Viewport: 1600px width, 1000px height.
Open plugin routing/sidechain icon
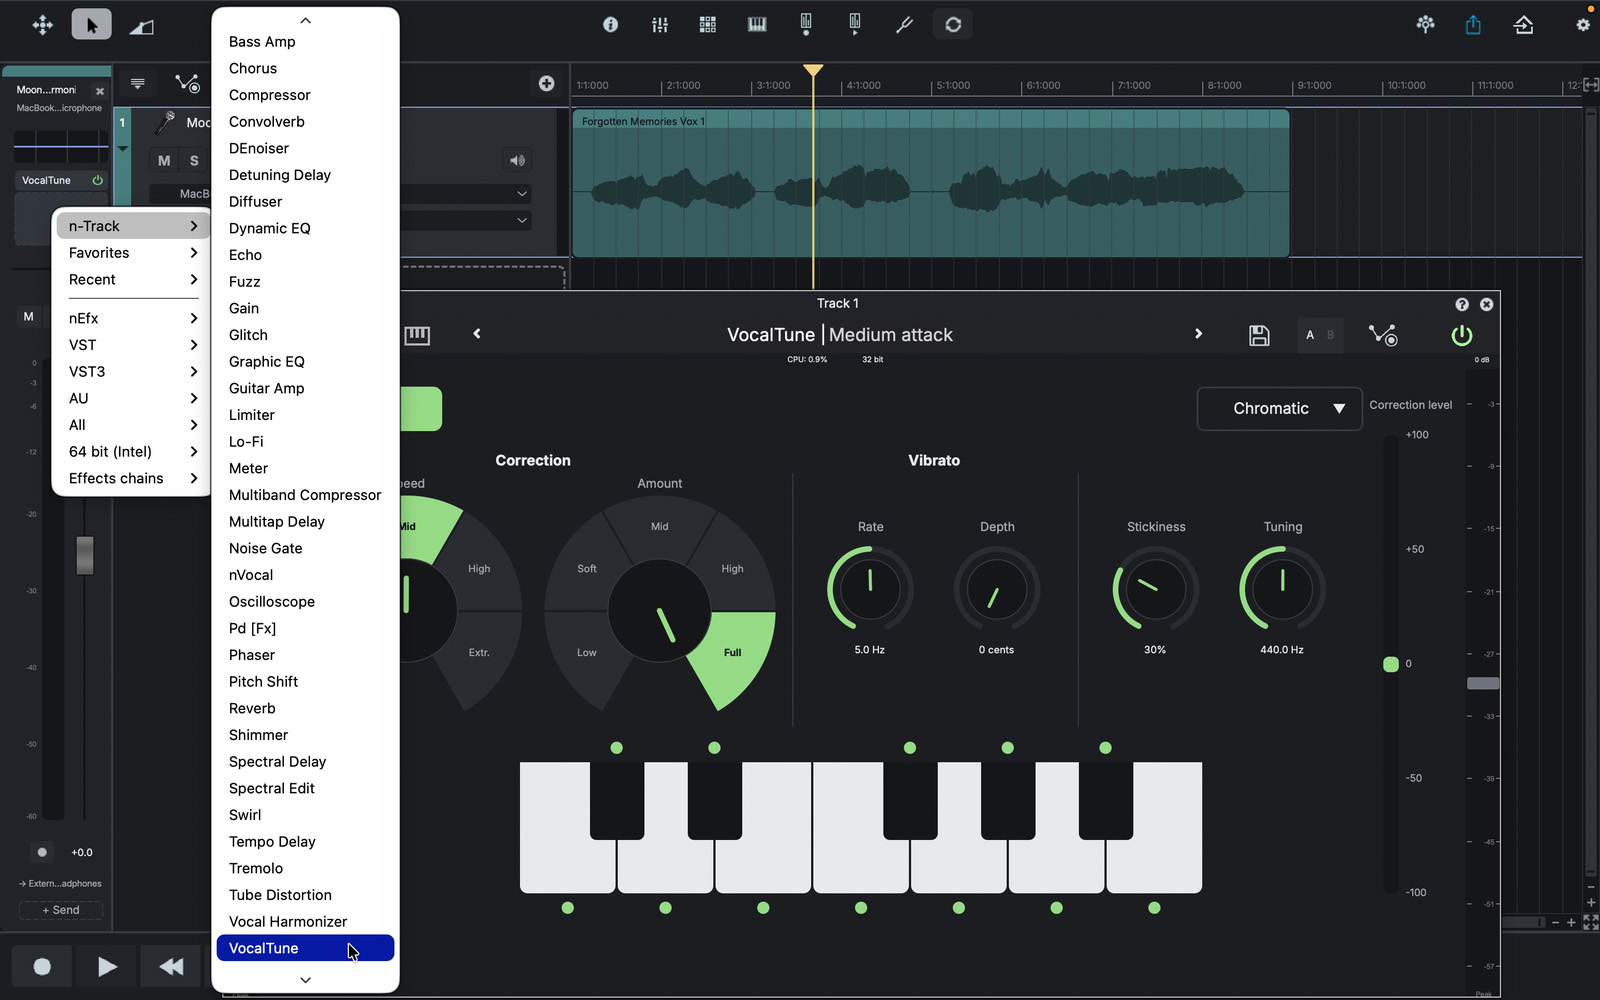[x=1383, y=335]
